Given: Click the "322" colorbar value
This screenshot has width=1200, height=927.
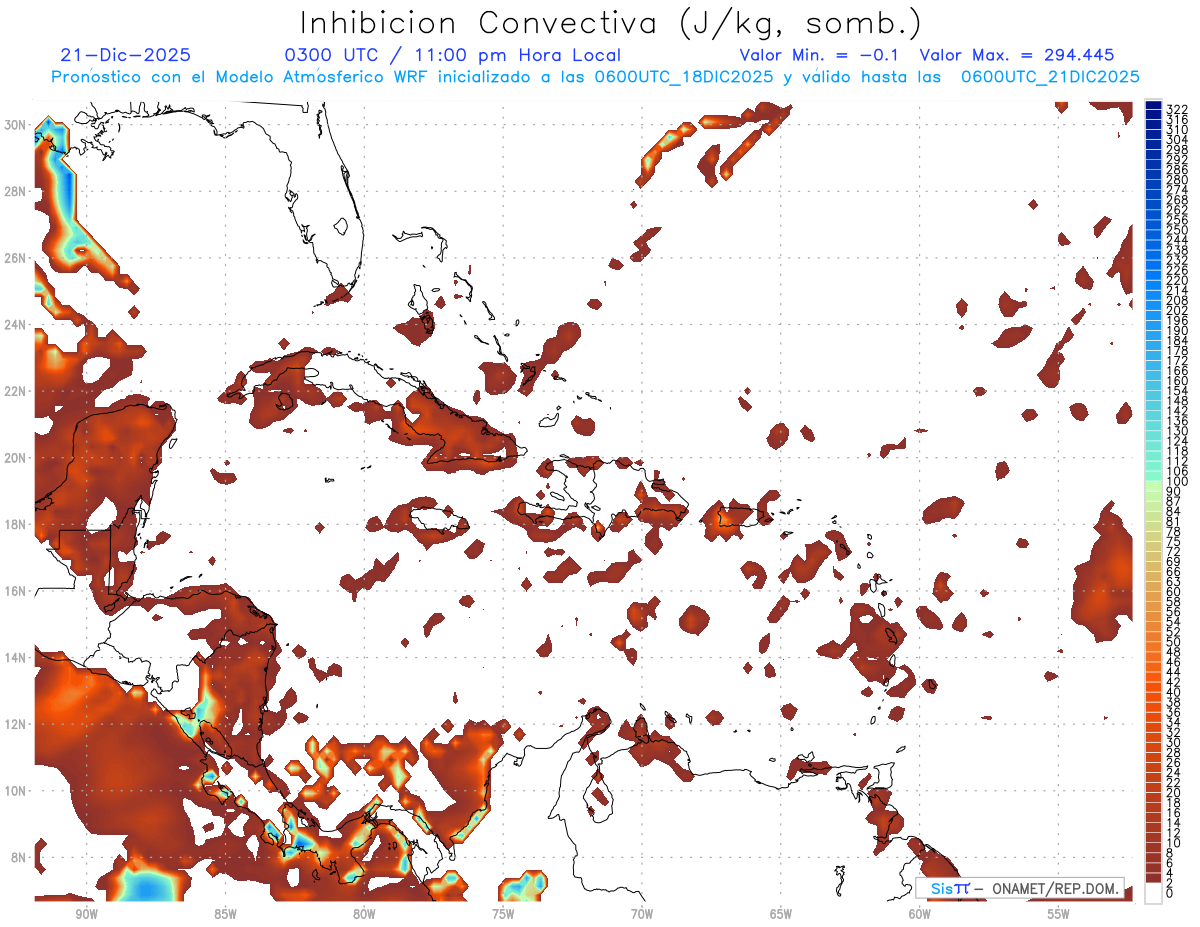Looking at the screenshot, I should pos(1177,109).
